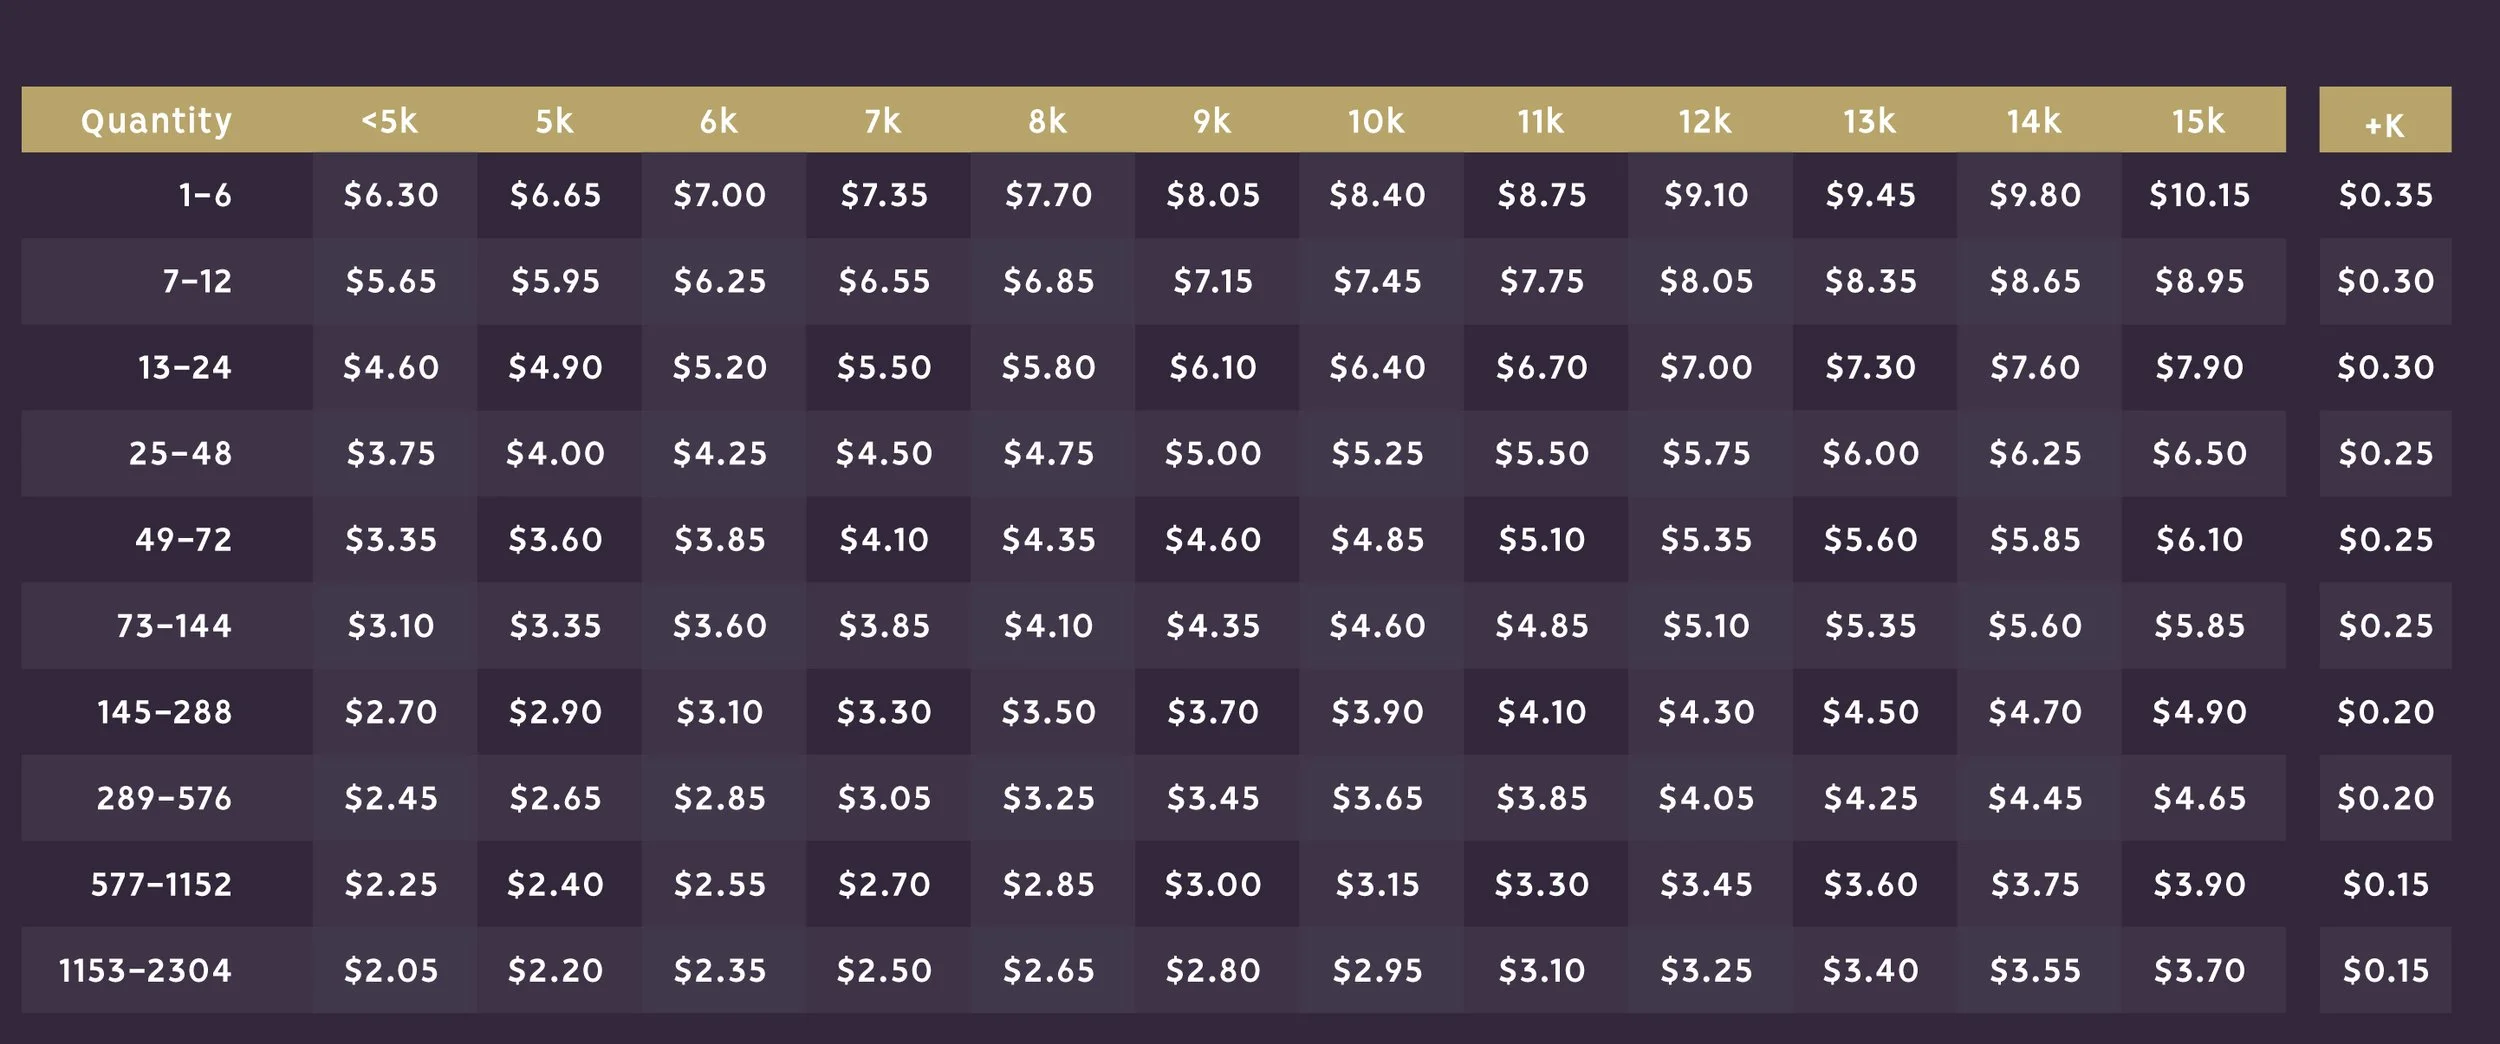
Task: Click the $10.15 price cell
Action: tap(2199, 194)
